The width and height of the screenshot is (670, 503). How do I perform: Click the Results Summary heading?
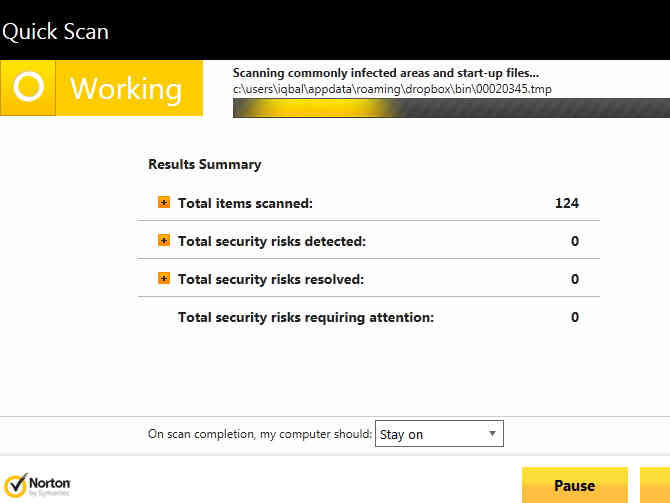click(x=204, y=164)
